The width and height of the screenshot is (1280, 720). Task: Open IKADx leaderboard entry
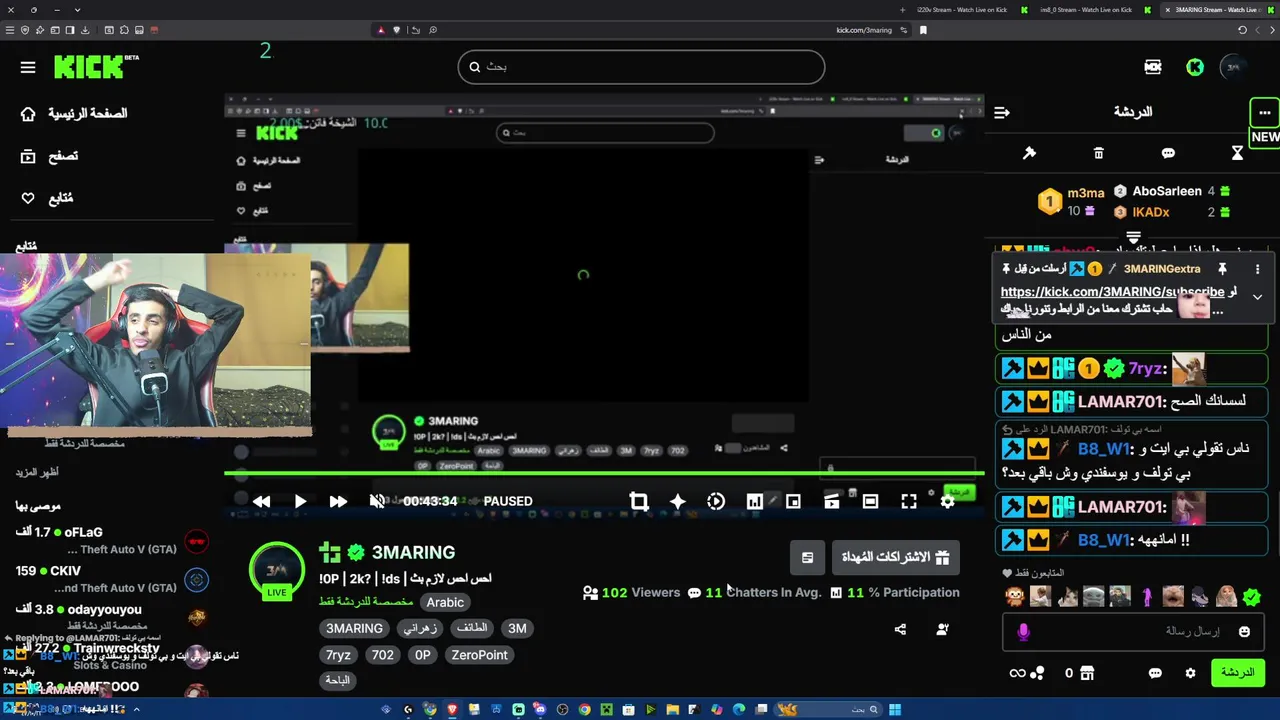(x=1172, y=212)
